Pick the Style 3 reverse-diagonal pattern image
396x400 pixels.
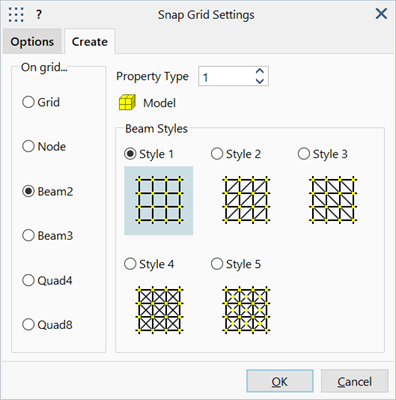pyautogui.click(x=333, y=200)
